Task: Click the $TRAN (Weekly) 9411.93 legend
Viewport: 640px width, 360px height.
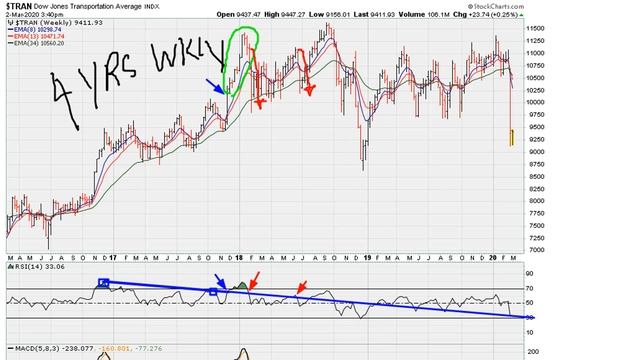Action: 55,23
